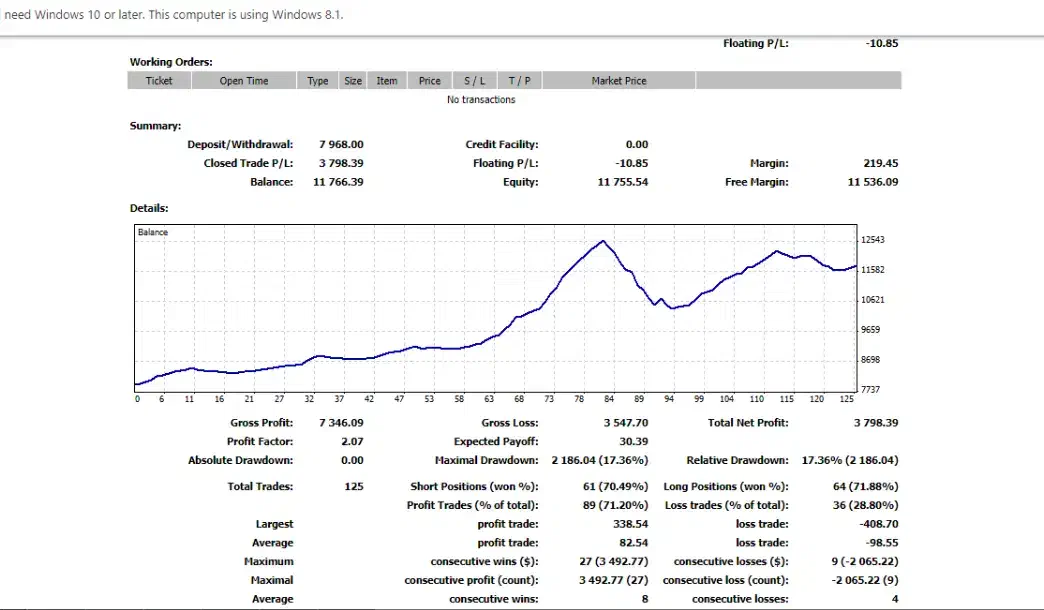Select the T / P column header

click(519, 81)
